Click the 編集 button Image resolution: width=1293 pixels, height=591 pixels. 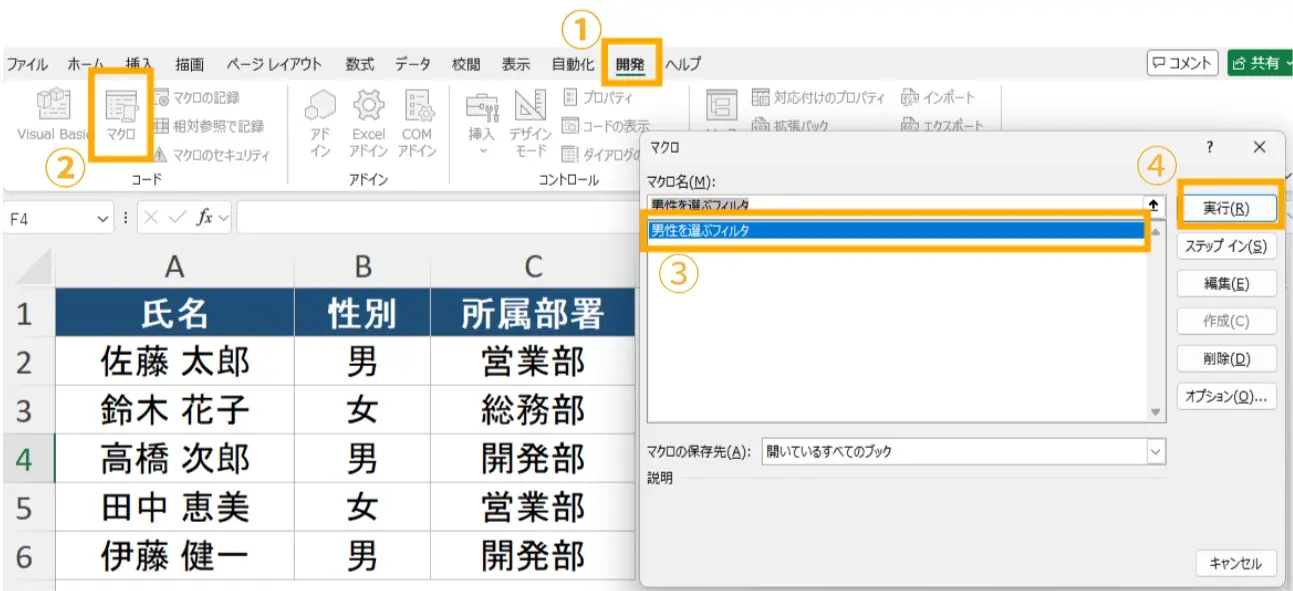point(1226,284)
